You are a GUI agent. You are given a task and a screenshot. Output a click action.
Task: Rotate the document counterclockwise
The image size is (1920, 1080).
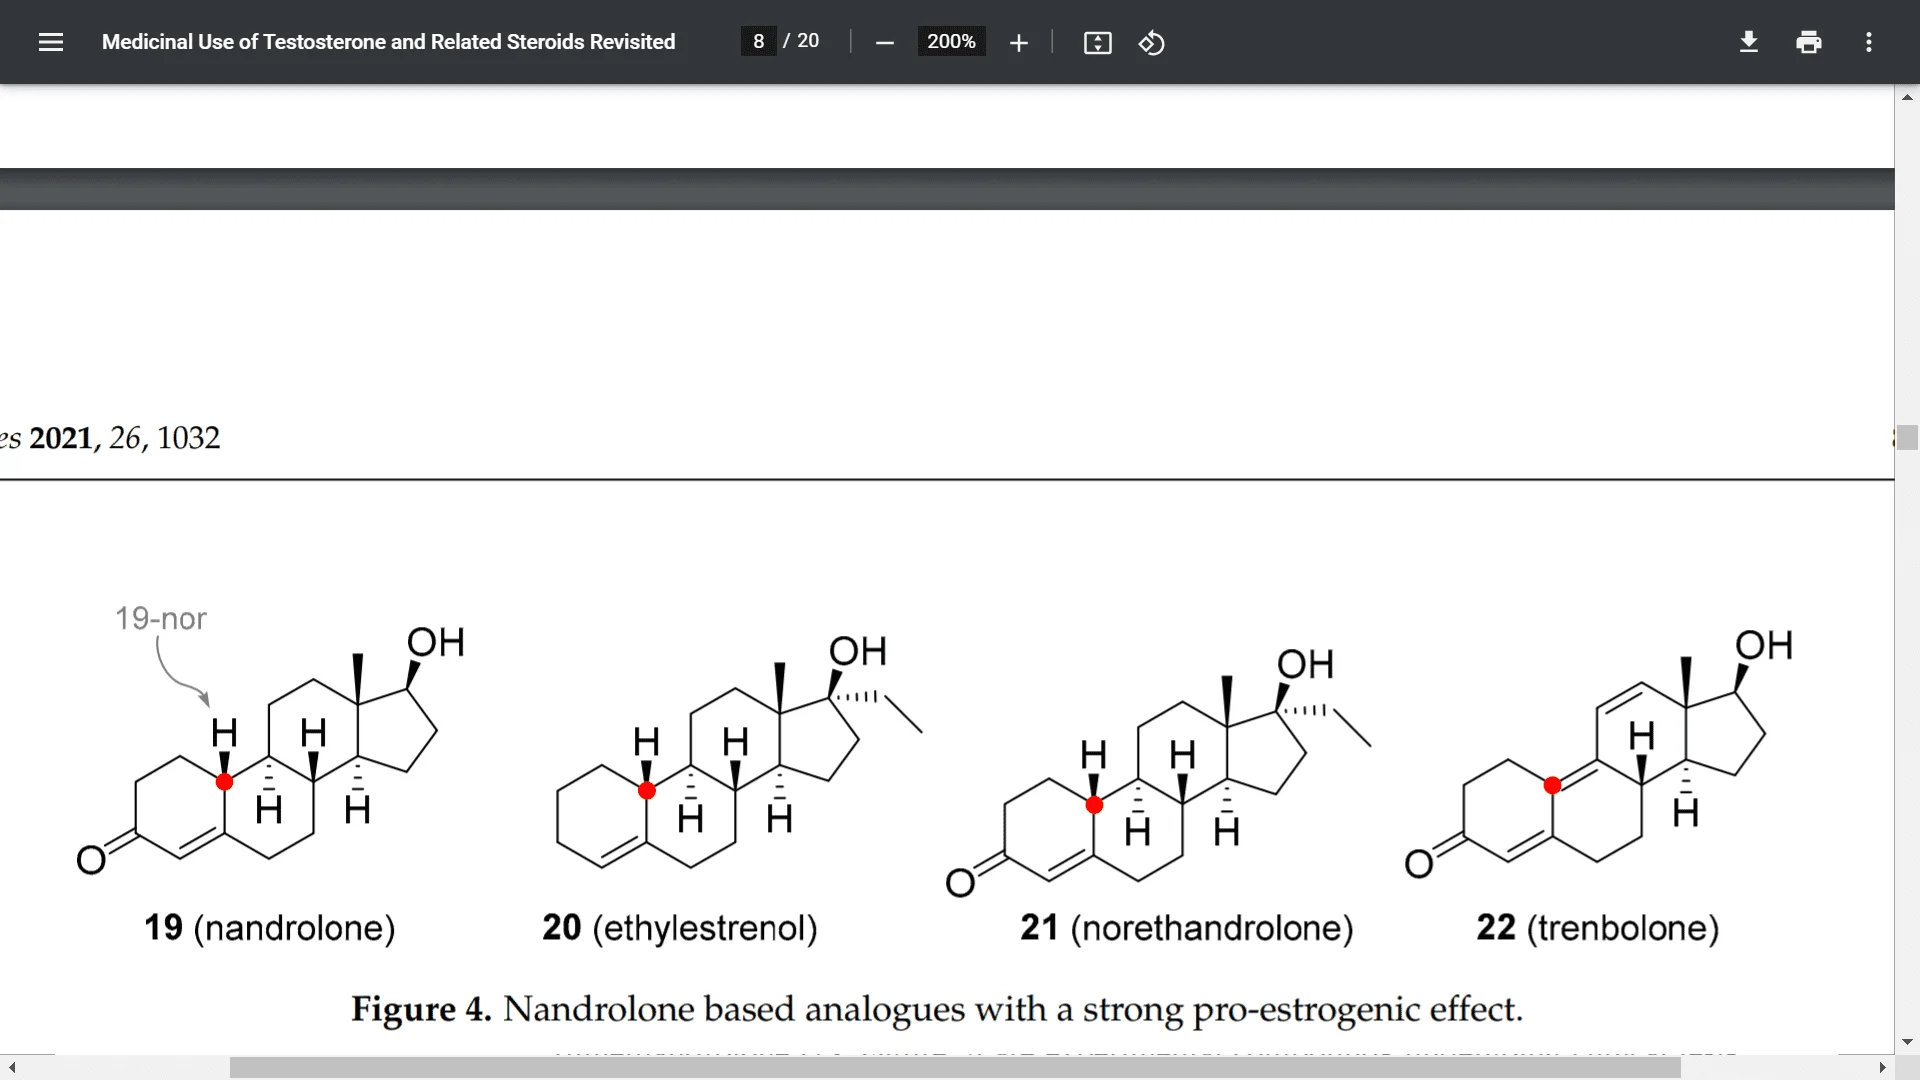click(x=1151, y=43)
